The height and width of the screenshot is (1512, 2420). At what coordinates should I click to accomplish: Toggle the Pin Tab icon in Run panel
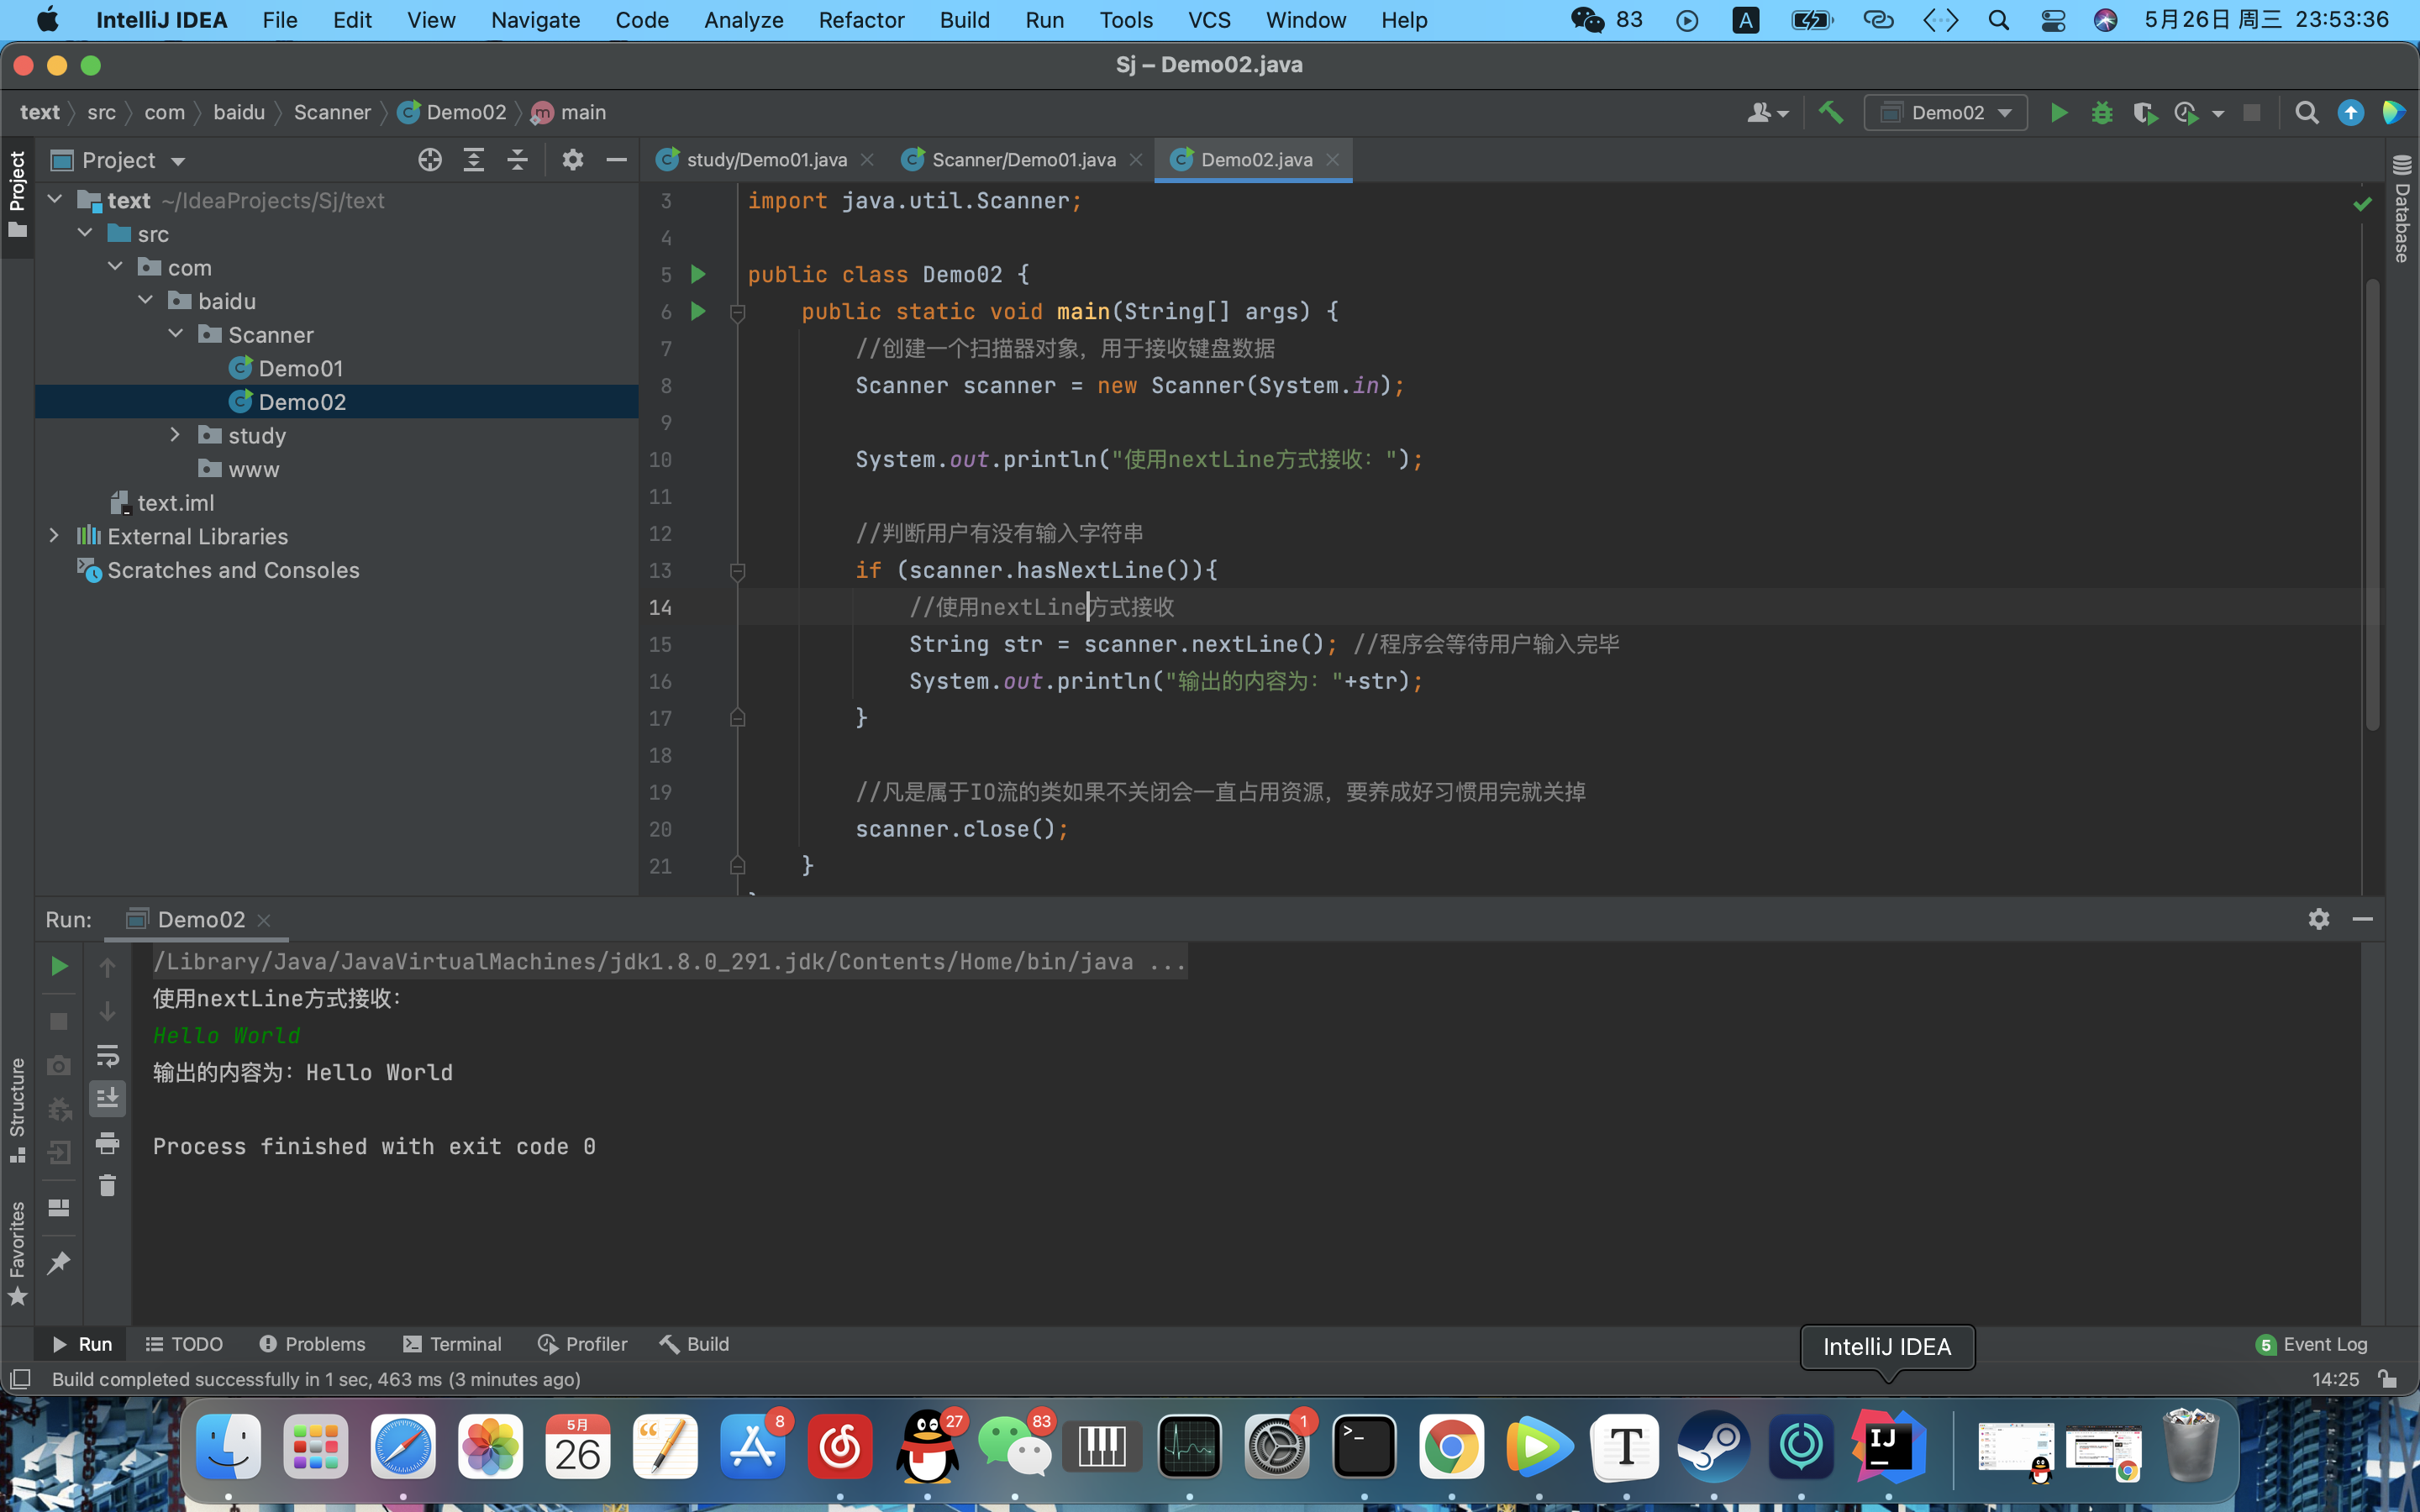coord(59,1262)
